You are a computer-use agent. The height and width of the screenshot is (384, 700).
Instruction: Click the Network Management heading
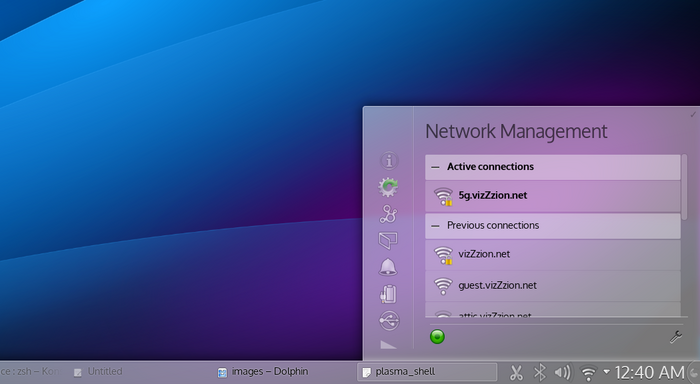point(516,131)
